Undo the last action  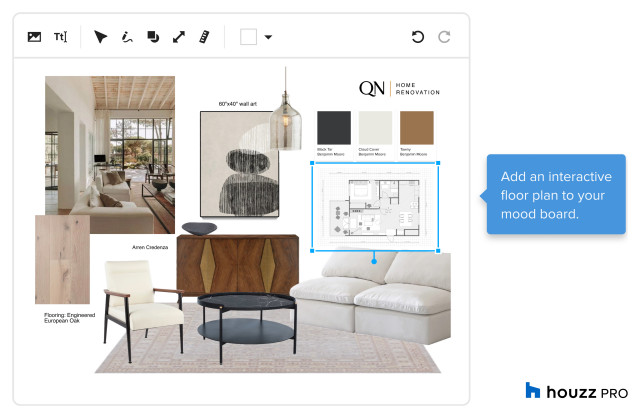click(418, 37)
